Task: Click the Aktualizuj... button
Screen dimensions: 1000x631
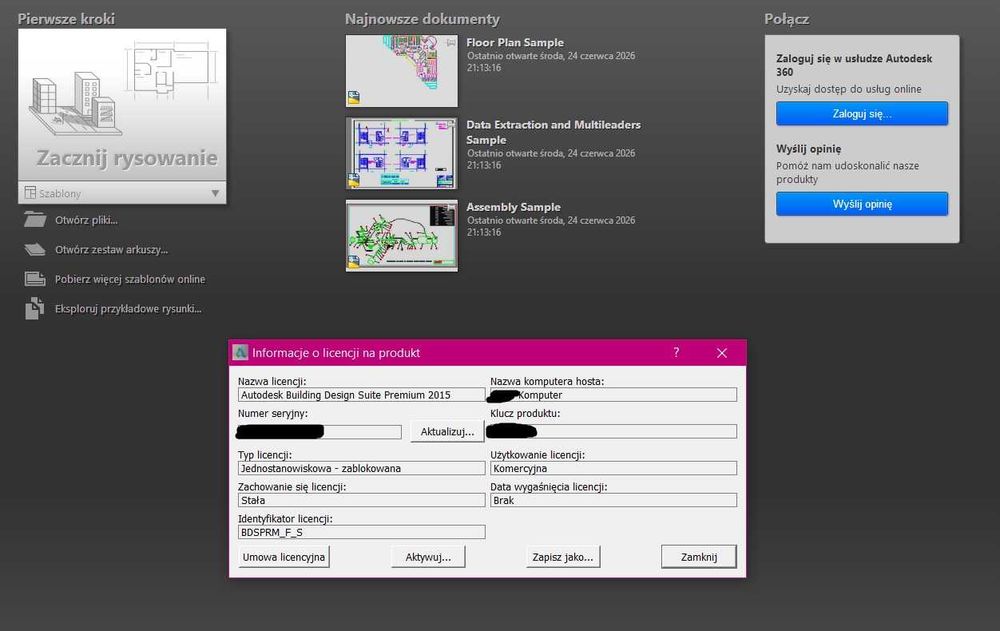Action: (447, 431)
